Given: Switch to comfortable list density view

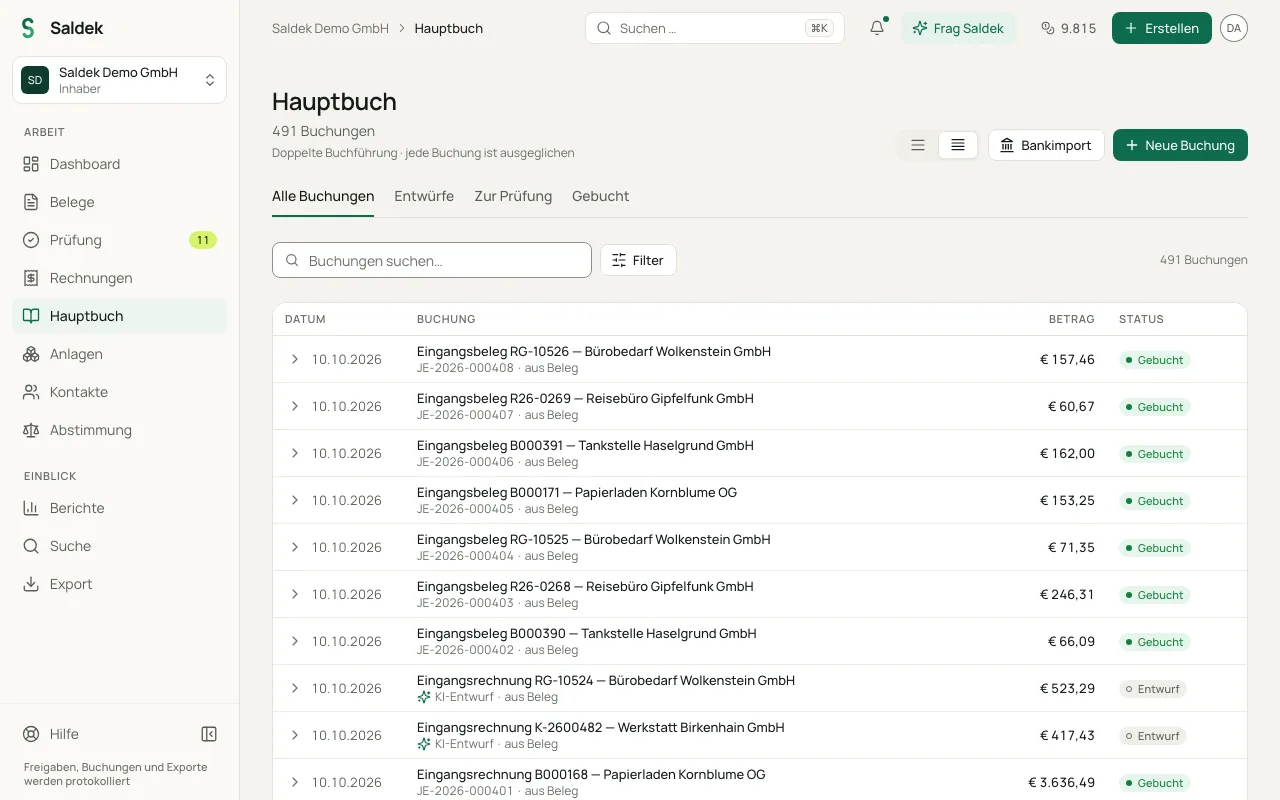Looking at the screenshot, I should (918, 145).
